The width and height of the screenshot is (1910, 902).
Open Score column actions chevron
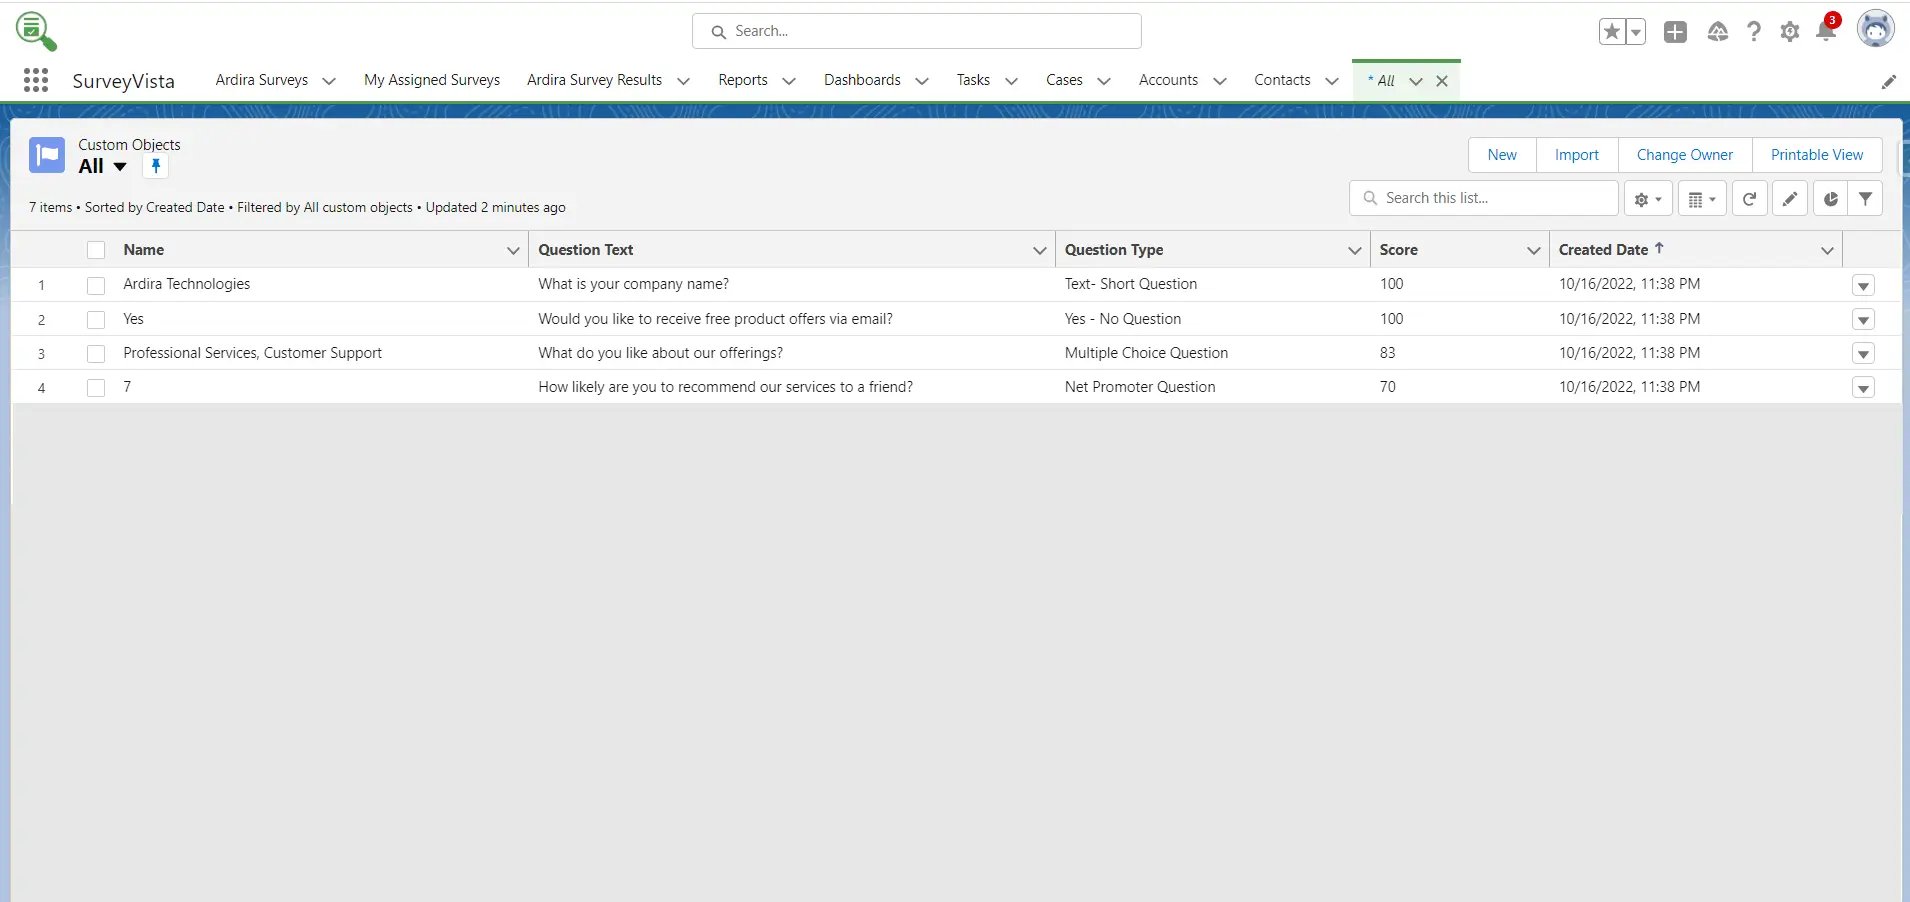(1533, 250)
